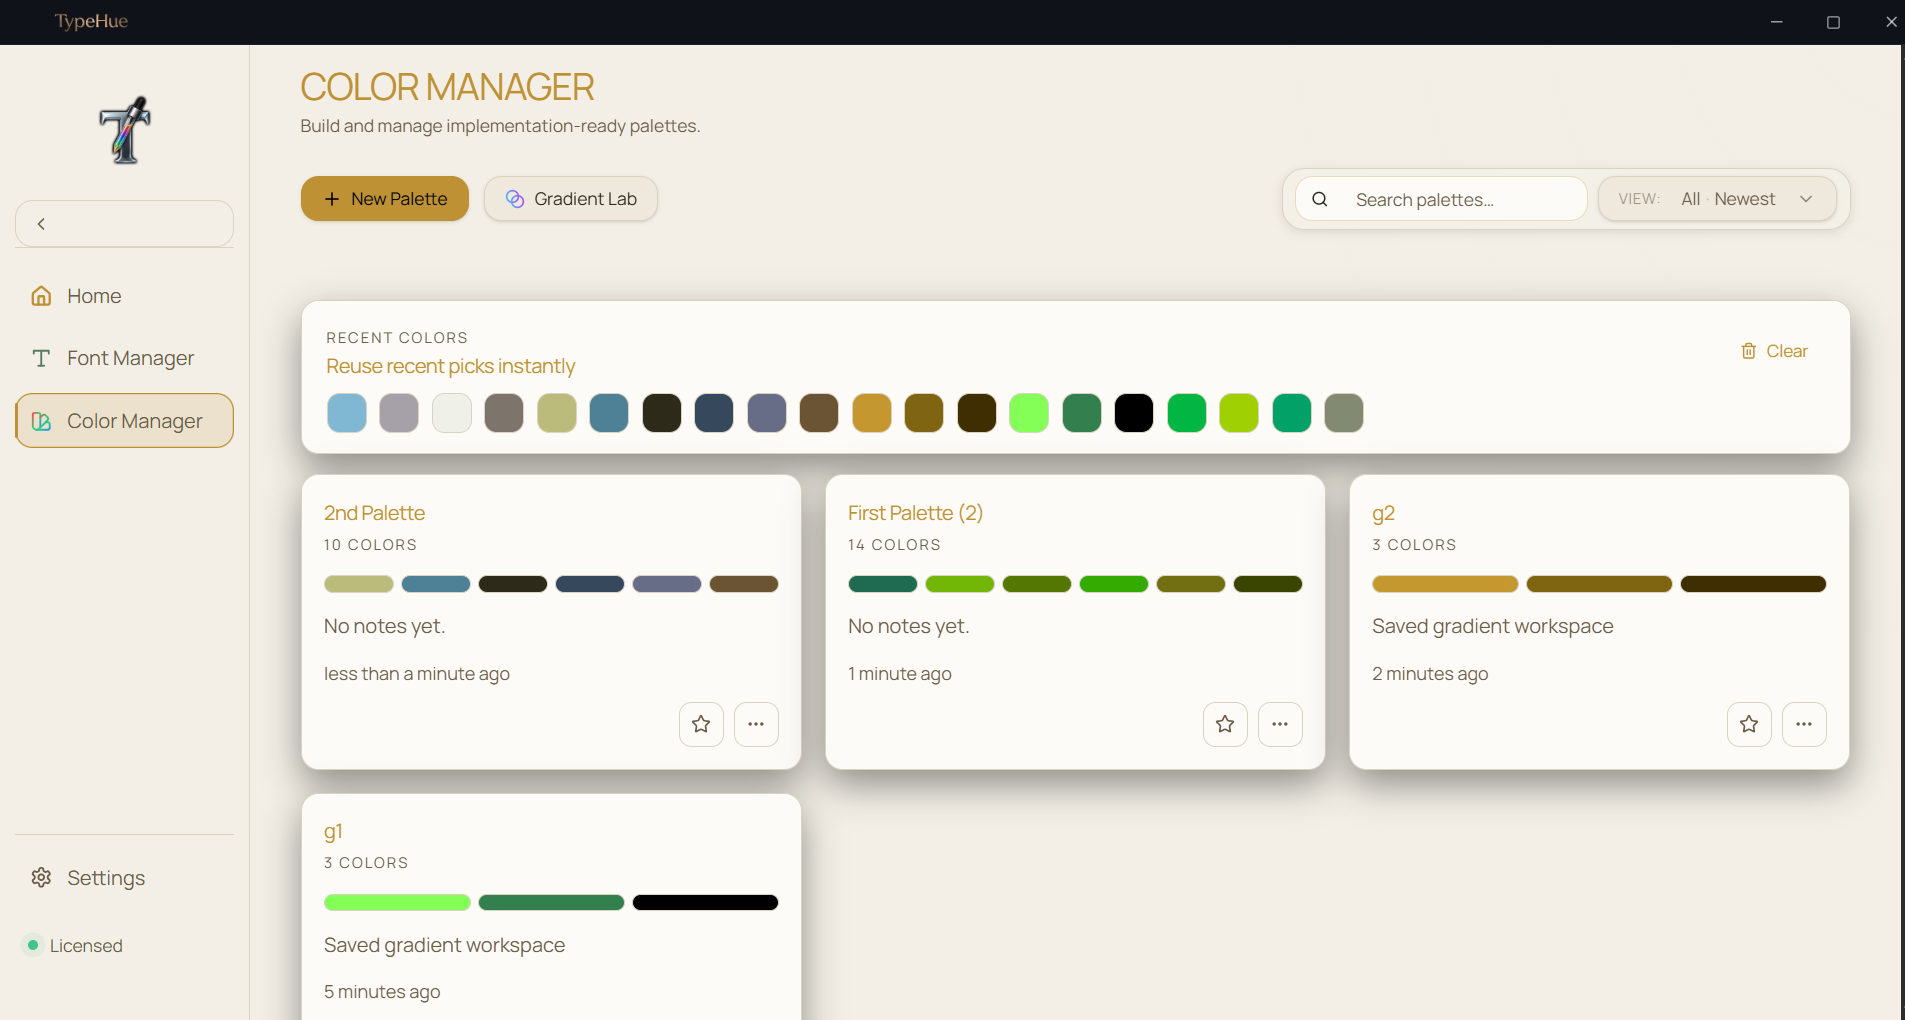Image resolution: width=1905 pixels, height=1020 pixels.
Task: Click the plus icon on New Palette
Action: (332, 199)
